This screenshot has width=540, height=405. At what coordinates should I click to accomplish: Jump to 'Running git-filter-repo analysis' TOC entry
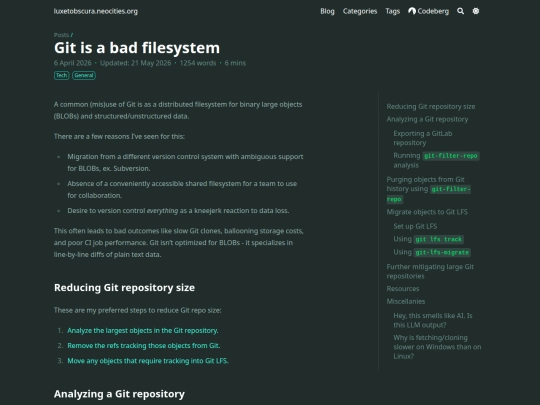[x=436, y=160]
